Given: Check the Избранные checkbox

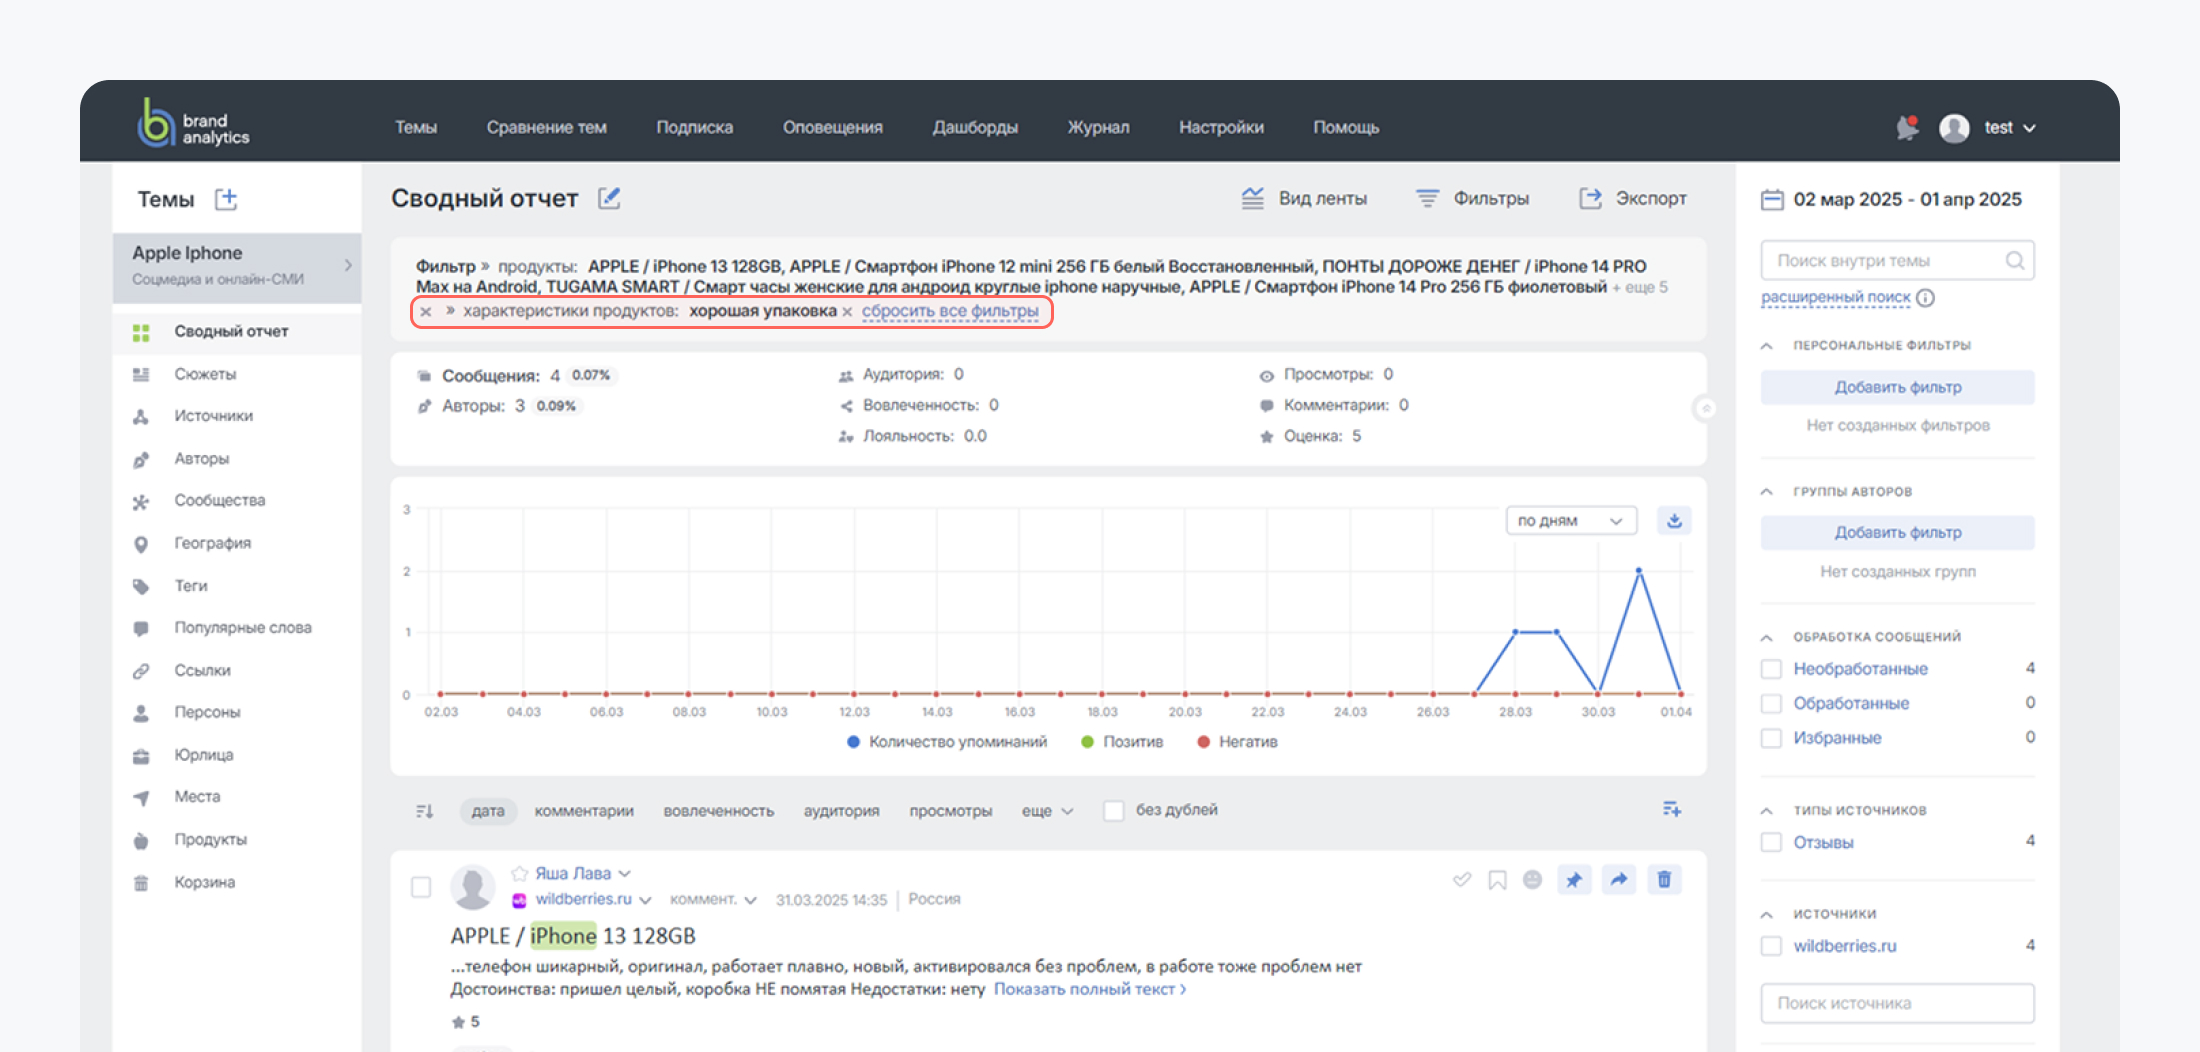Looking at the screenshot, I should [x=1771, y=738].
